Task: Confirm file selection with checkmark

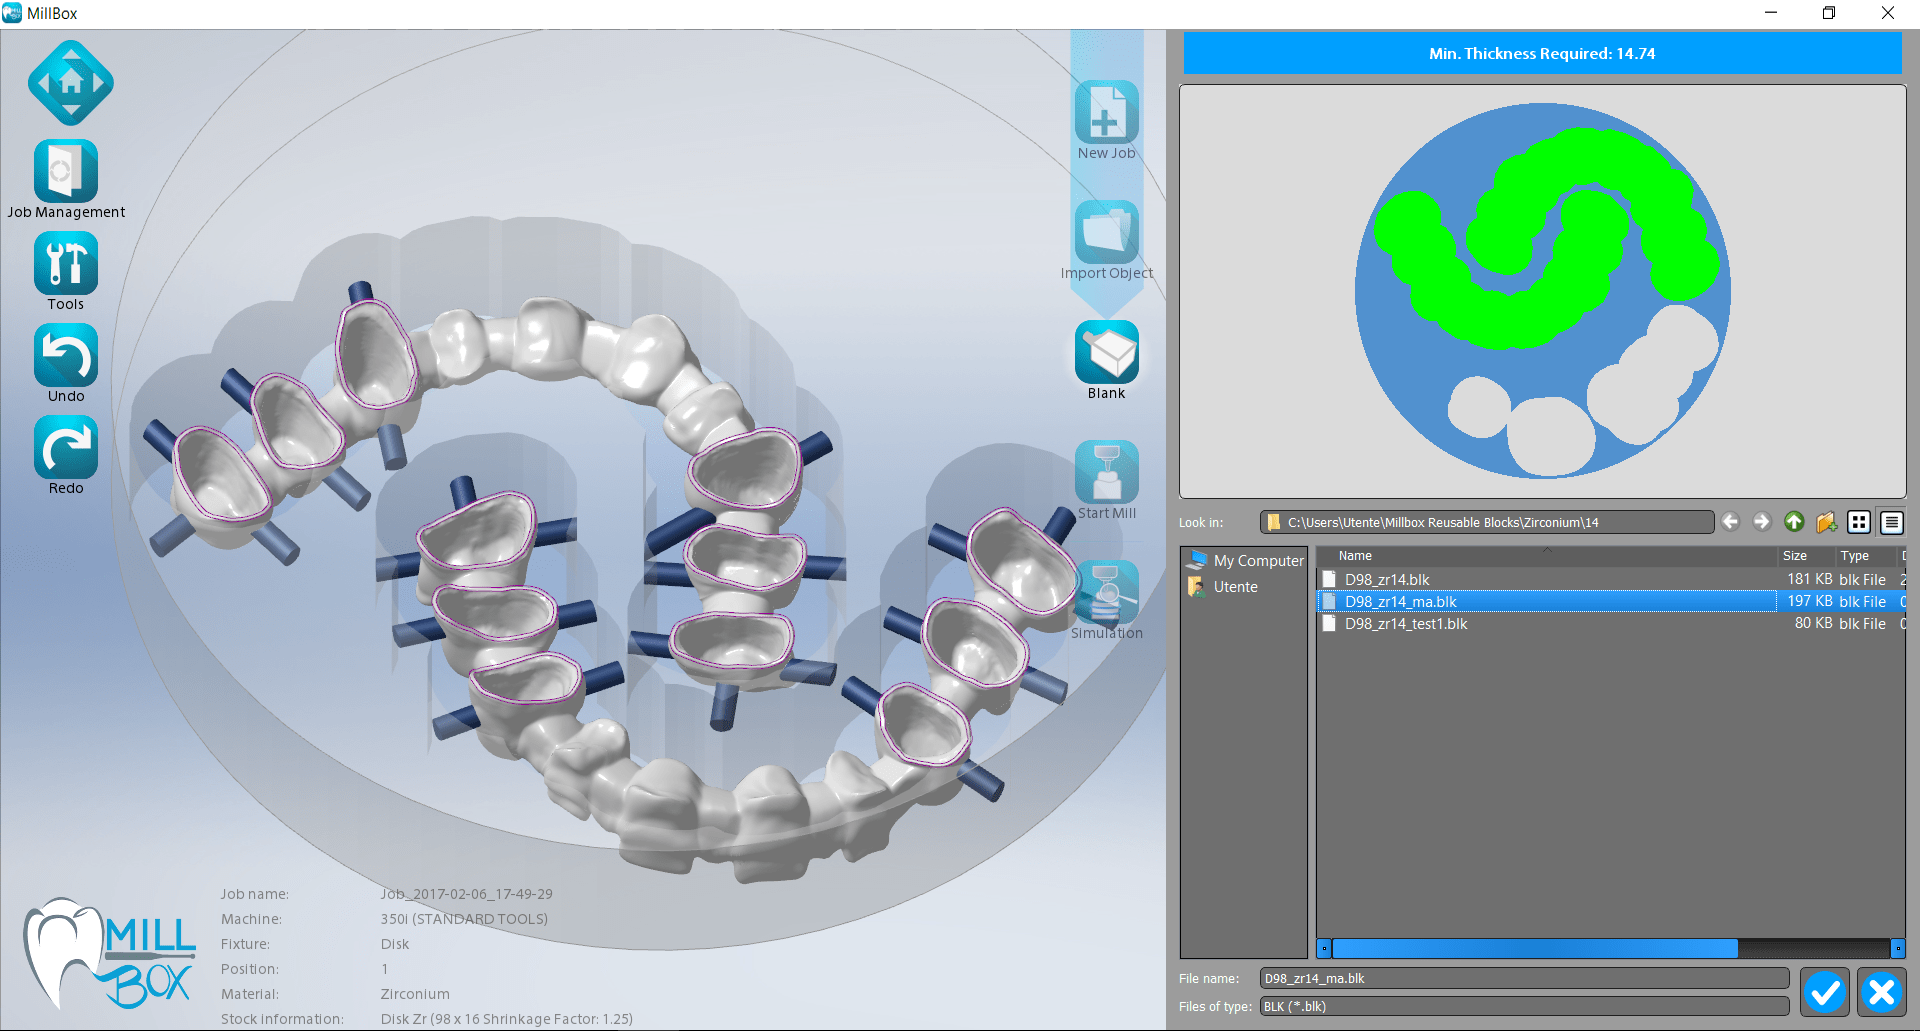Action: 1825,992
